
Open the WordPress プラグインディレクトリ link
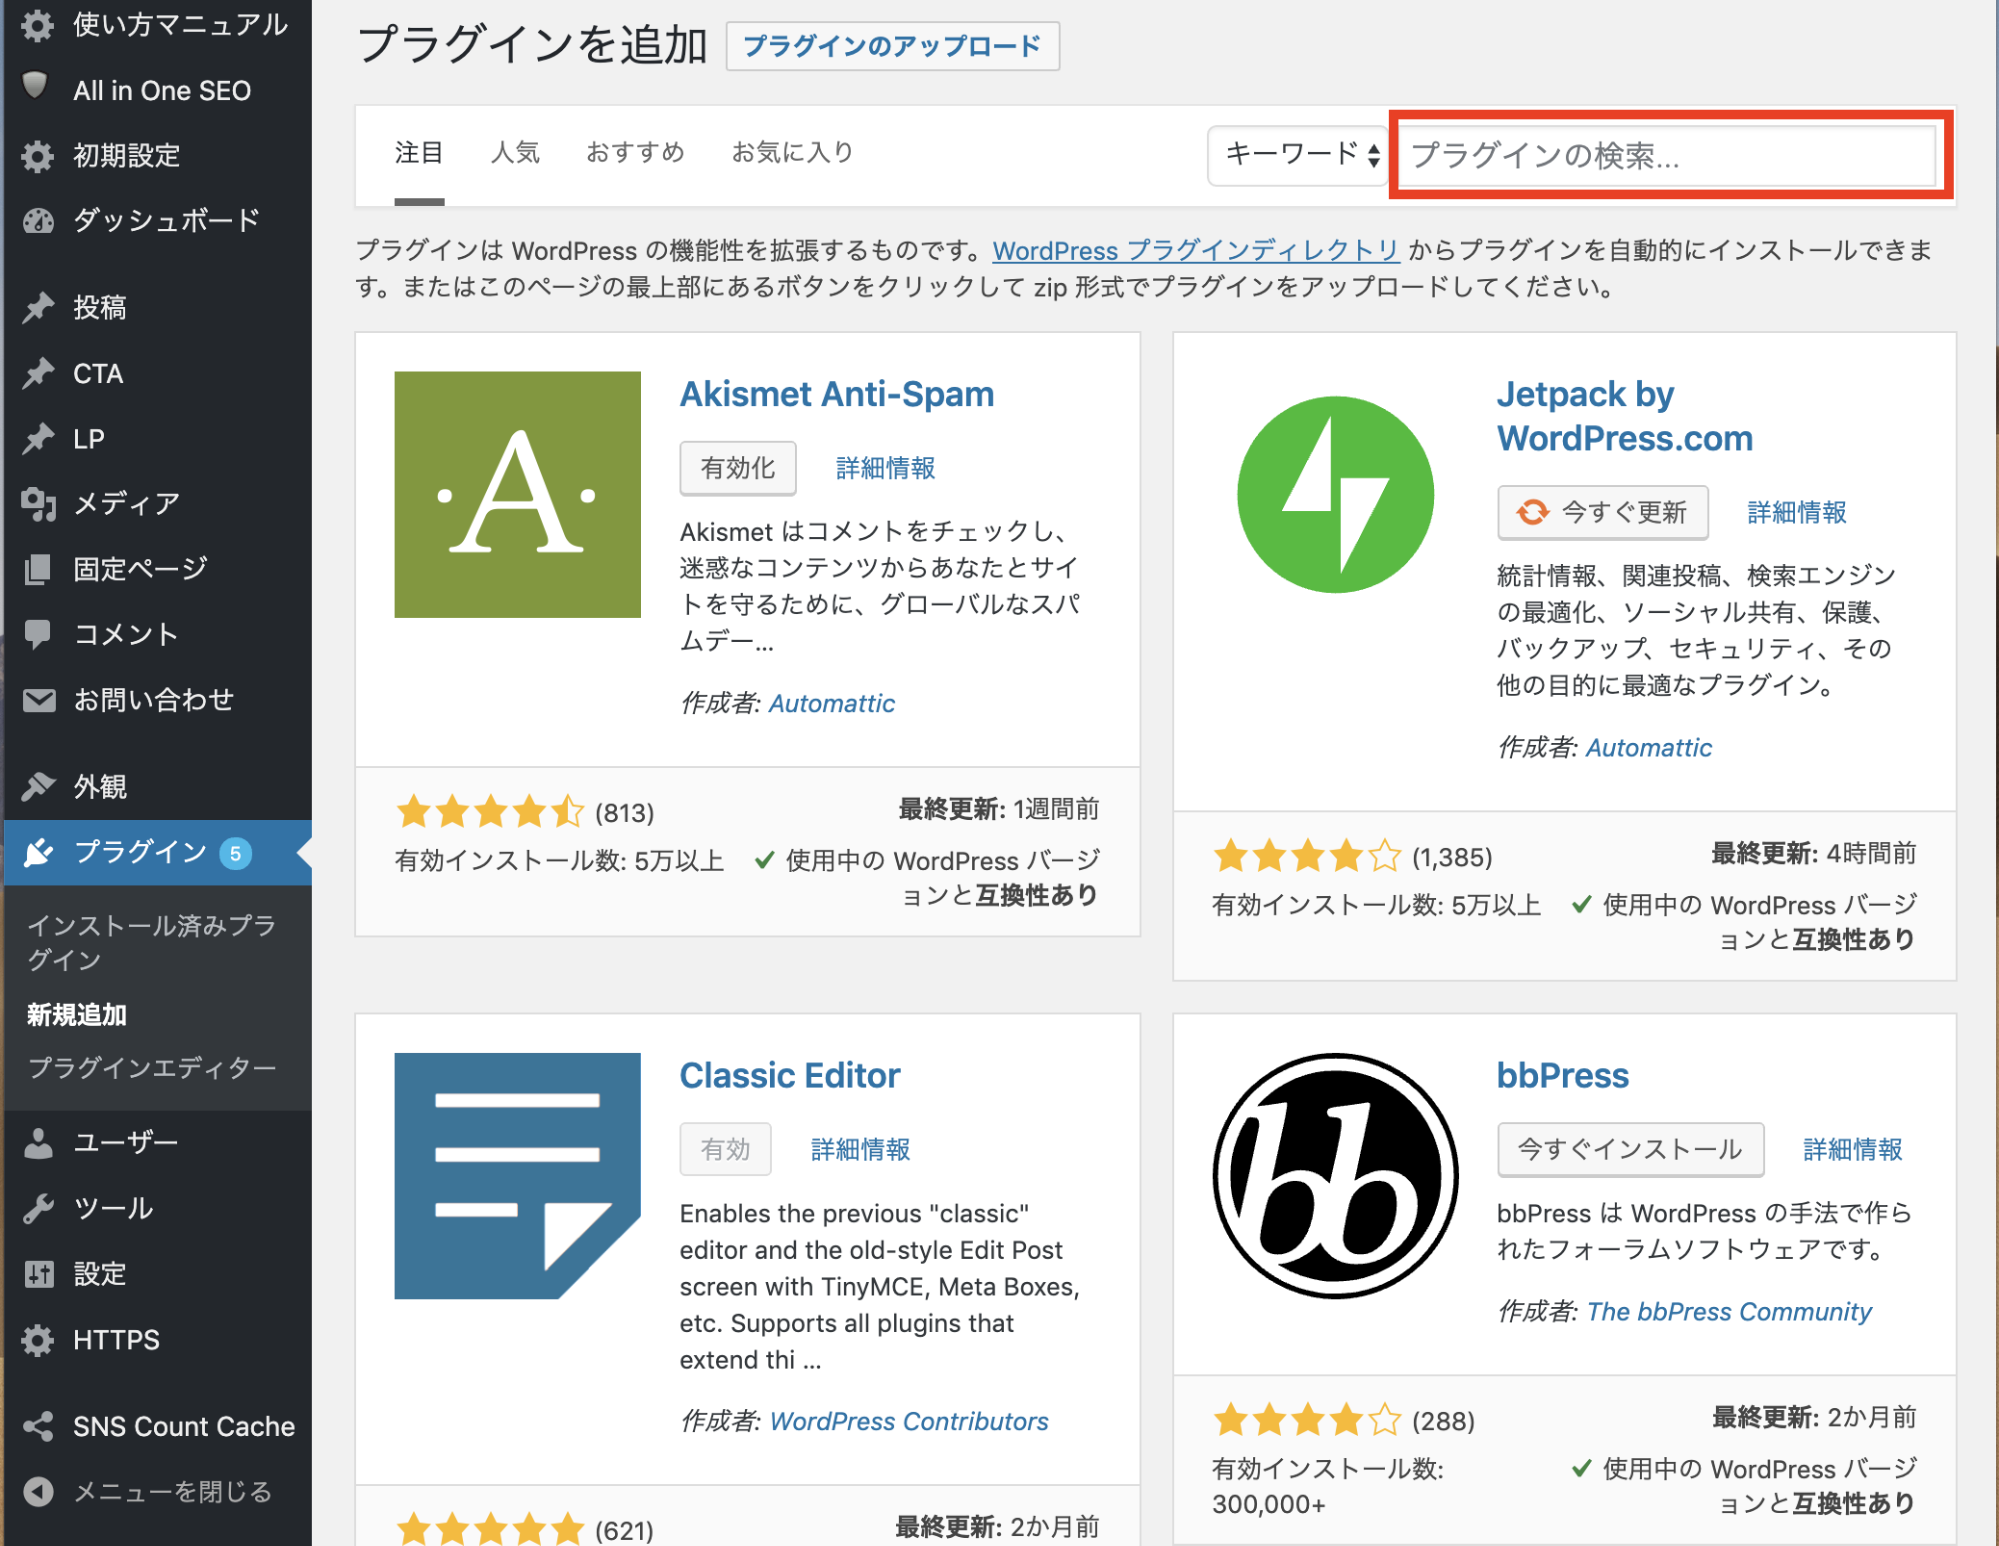click(1195, 250)
